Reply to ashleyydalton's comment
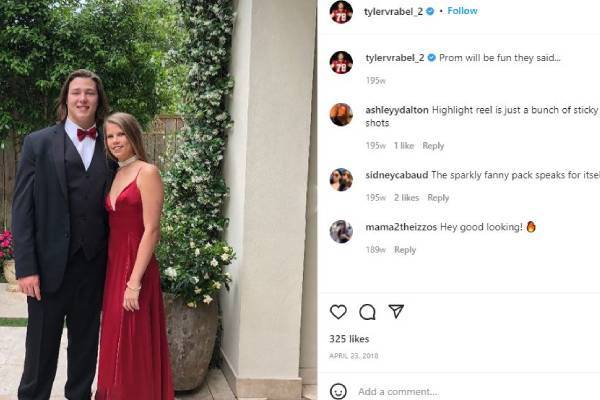The height and width of the screenshot is (400, 600). (433, 146)
